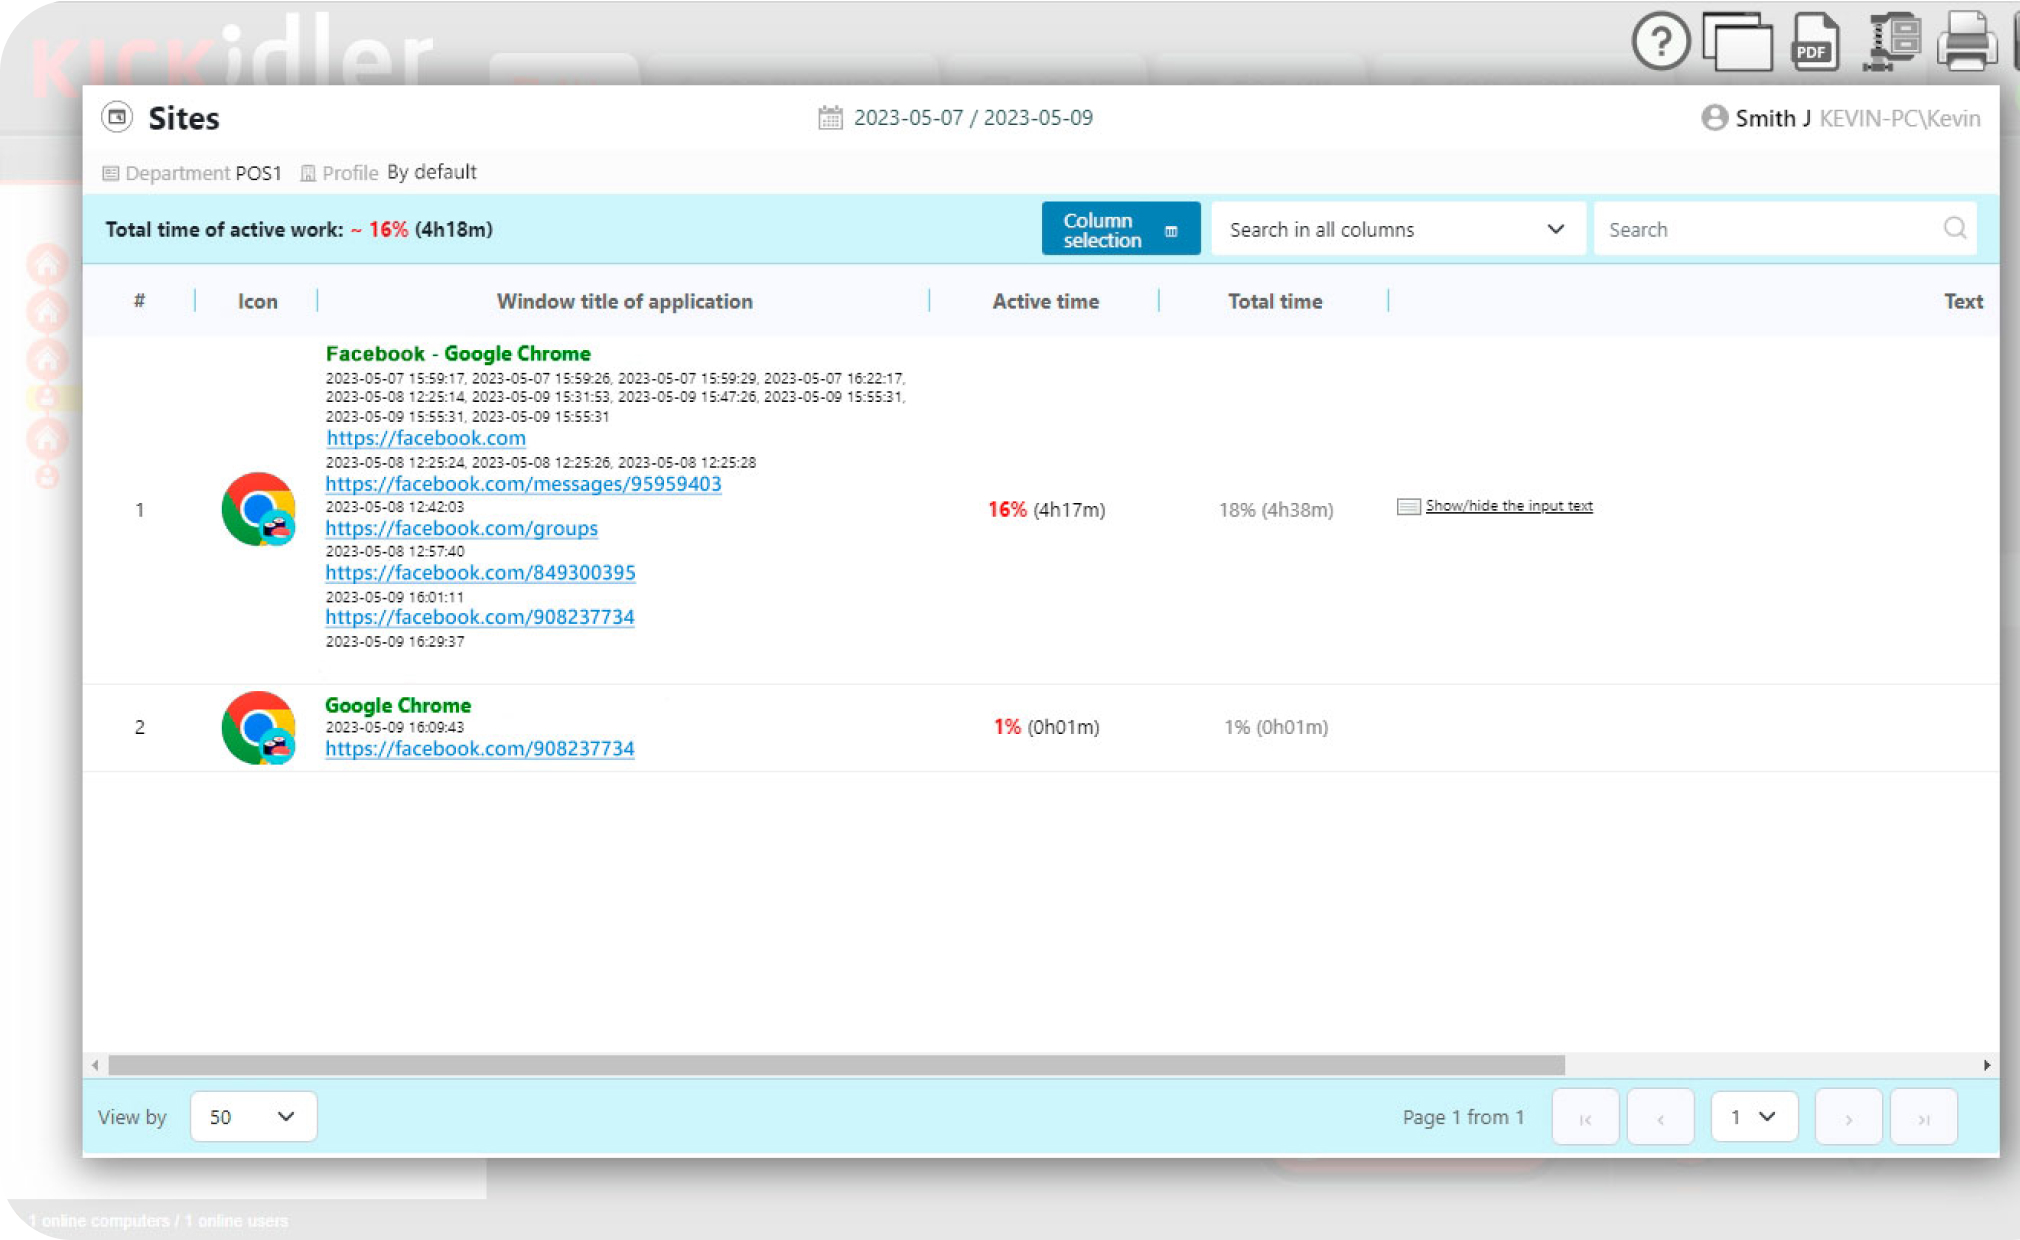Open facebook.com/849300395 link
The height and width of the screenshot is (1240, 2020).
480,573
